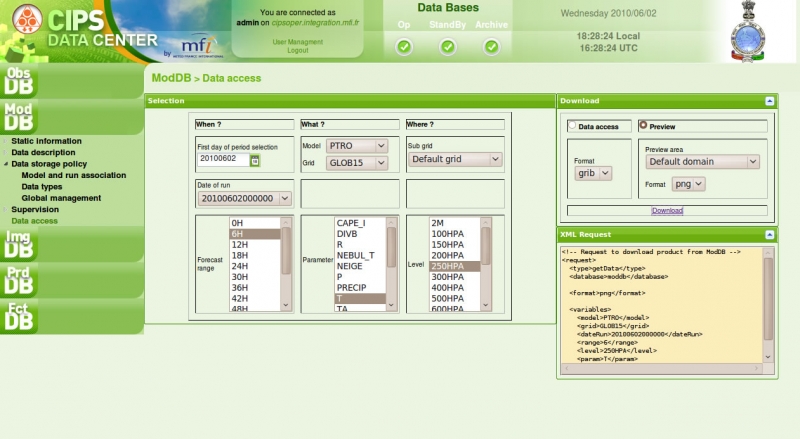Select the Preview radio button
The width and height of the screenshot is (800, 439).
click(642, 126)
